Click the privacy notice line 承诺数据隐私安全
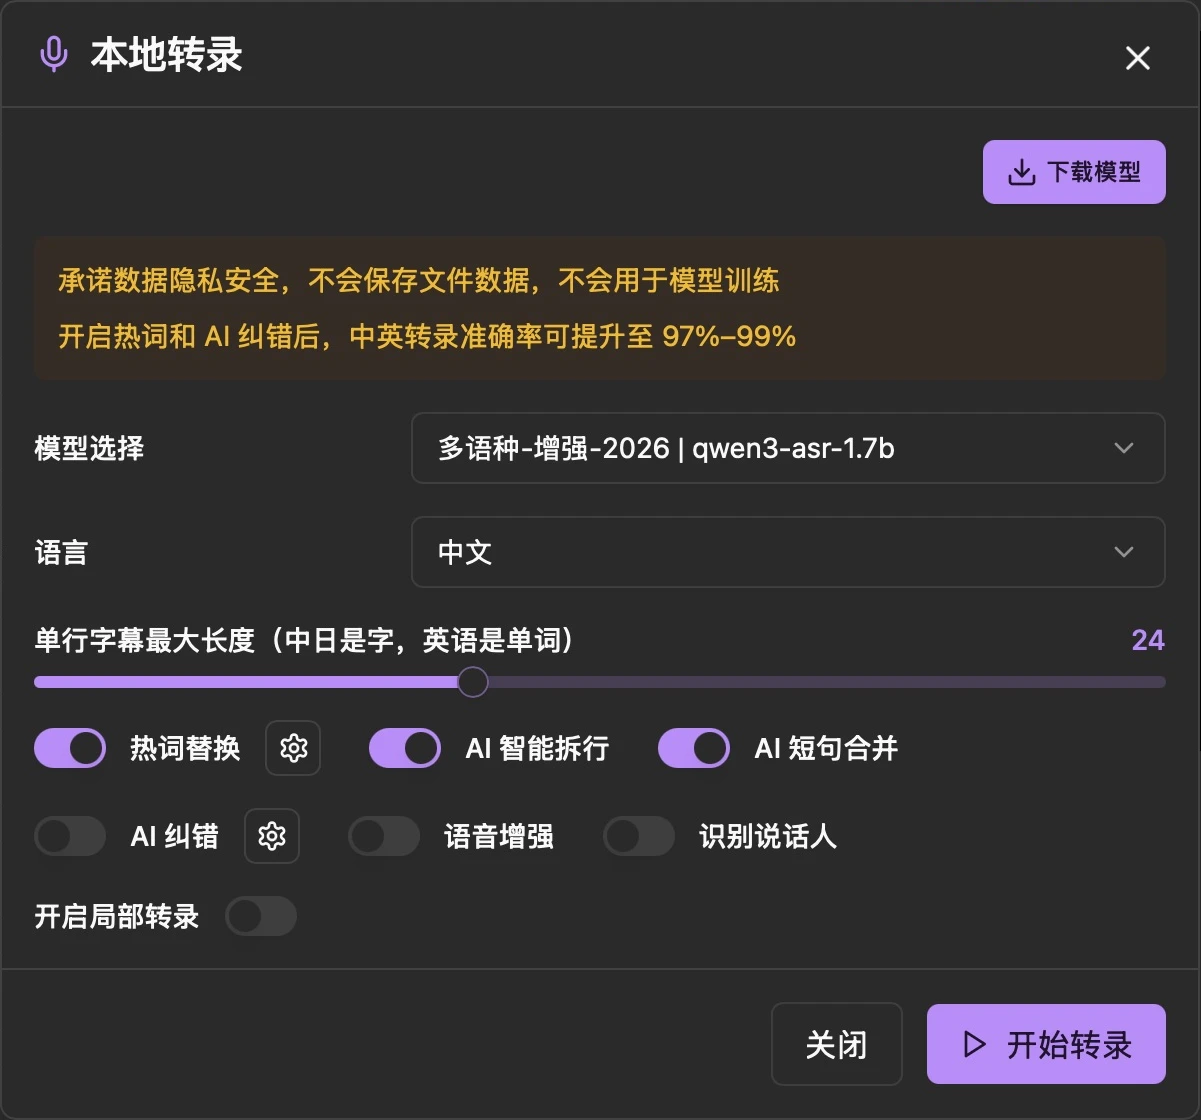 click(419, 281)
